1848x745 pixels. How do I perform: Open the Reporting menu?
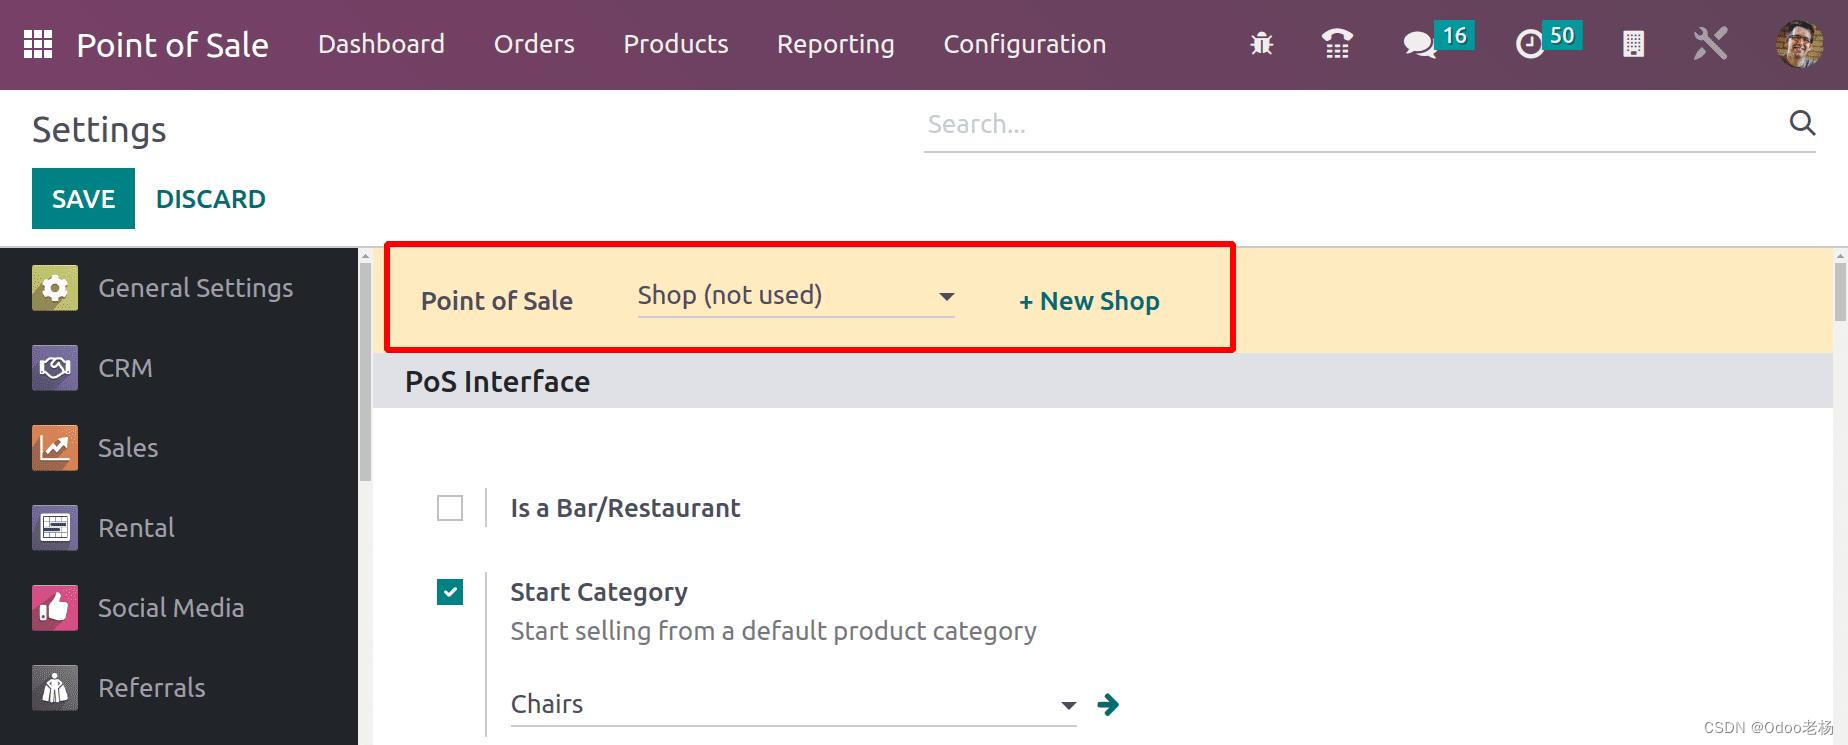point(836,44)
